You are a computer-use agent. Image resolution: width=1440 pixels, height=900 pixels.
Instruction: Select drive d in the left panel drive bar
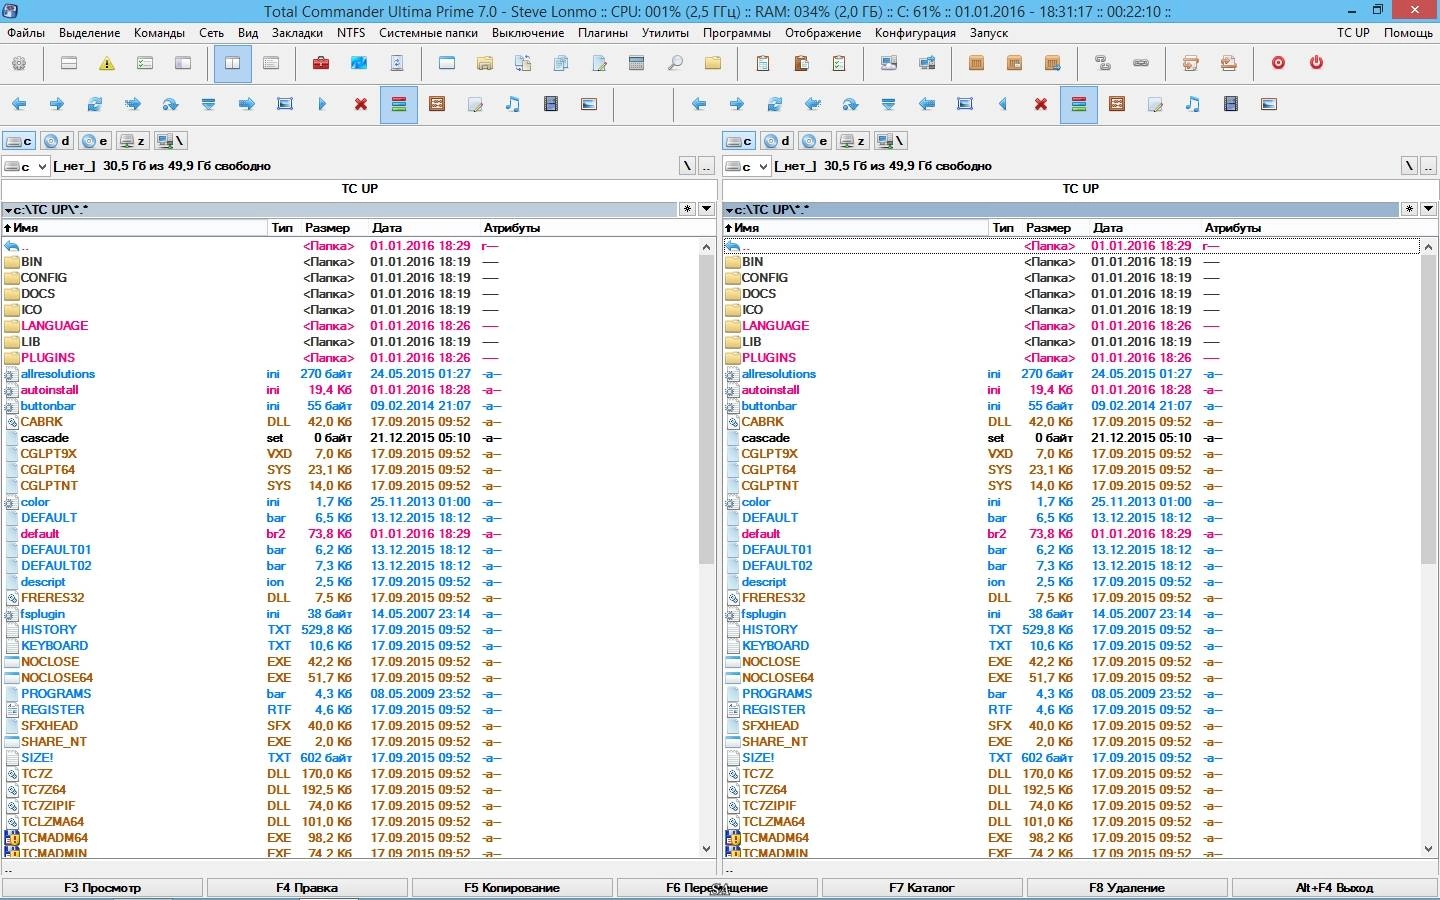[57, 141]
